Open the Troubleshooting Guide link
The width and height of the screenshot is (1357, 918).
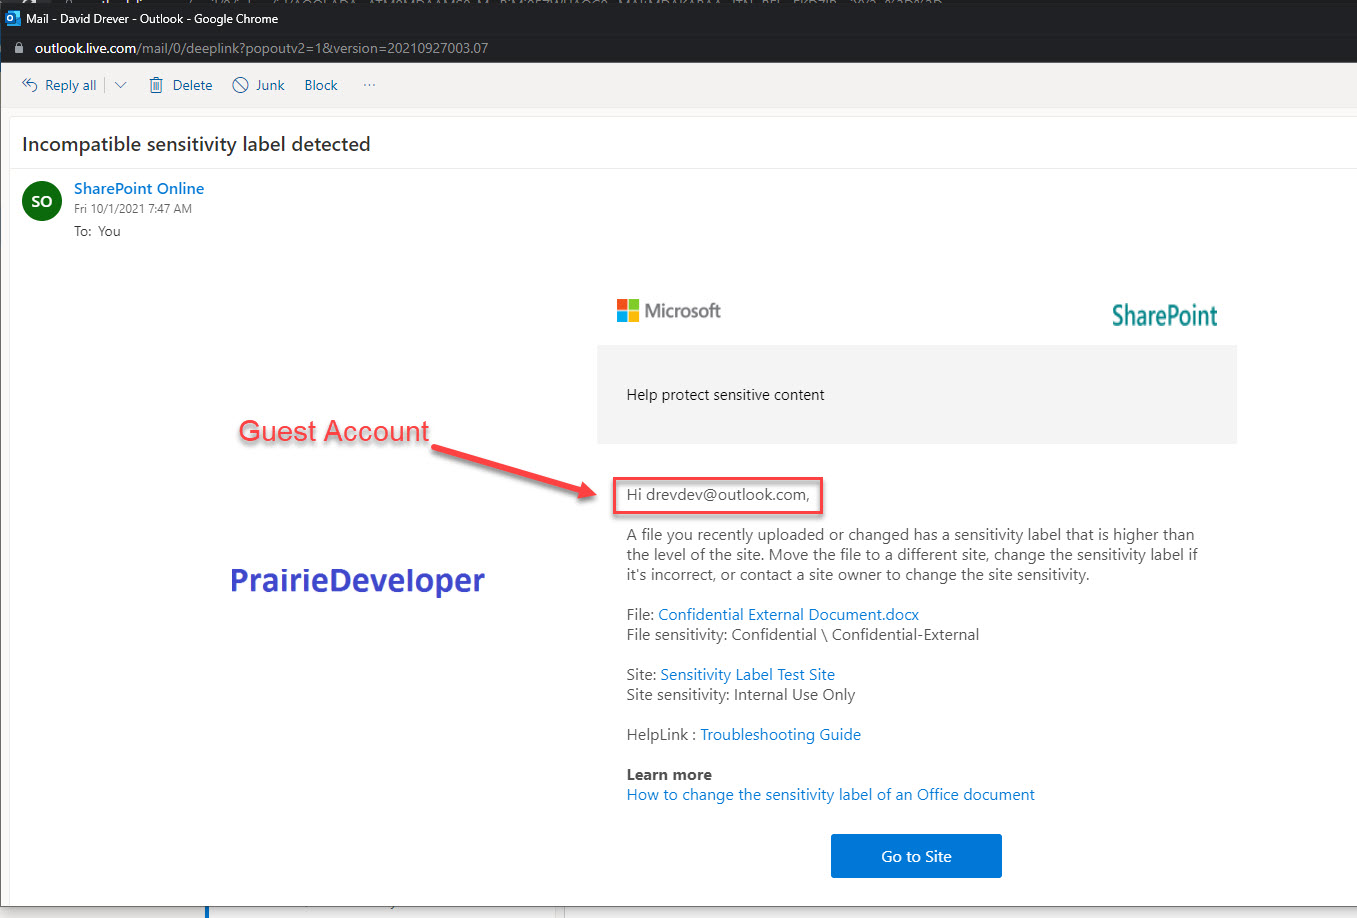[x=780, y=734]
